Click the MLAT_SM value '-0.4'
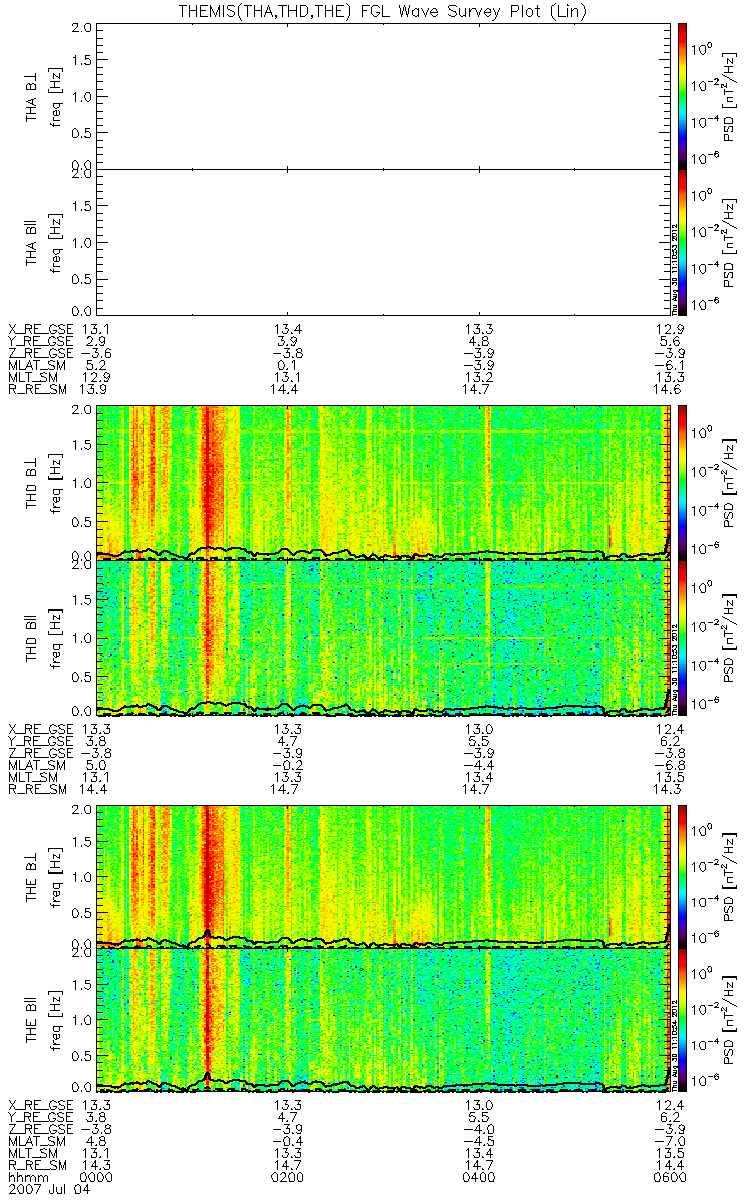 [x=287, y=1141]
